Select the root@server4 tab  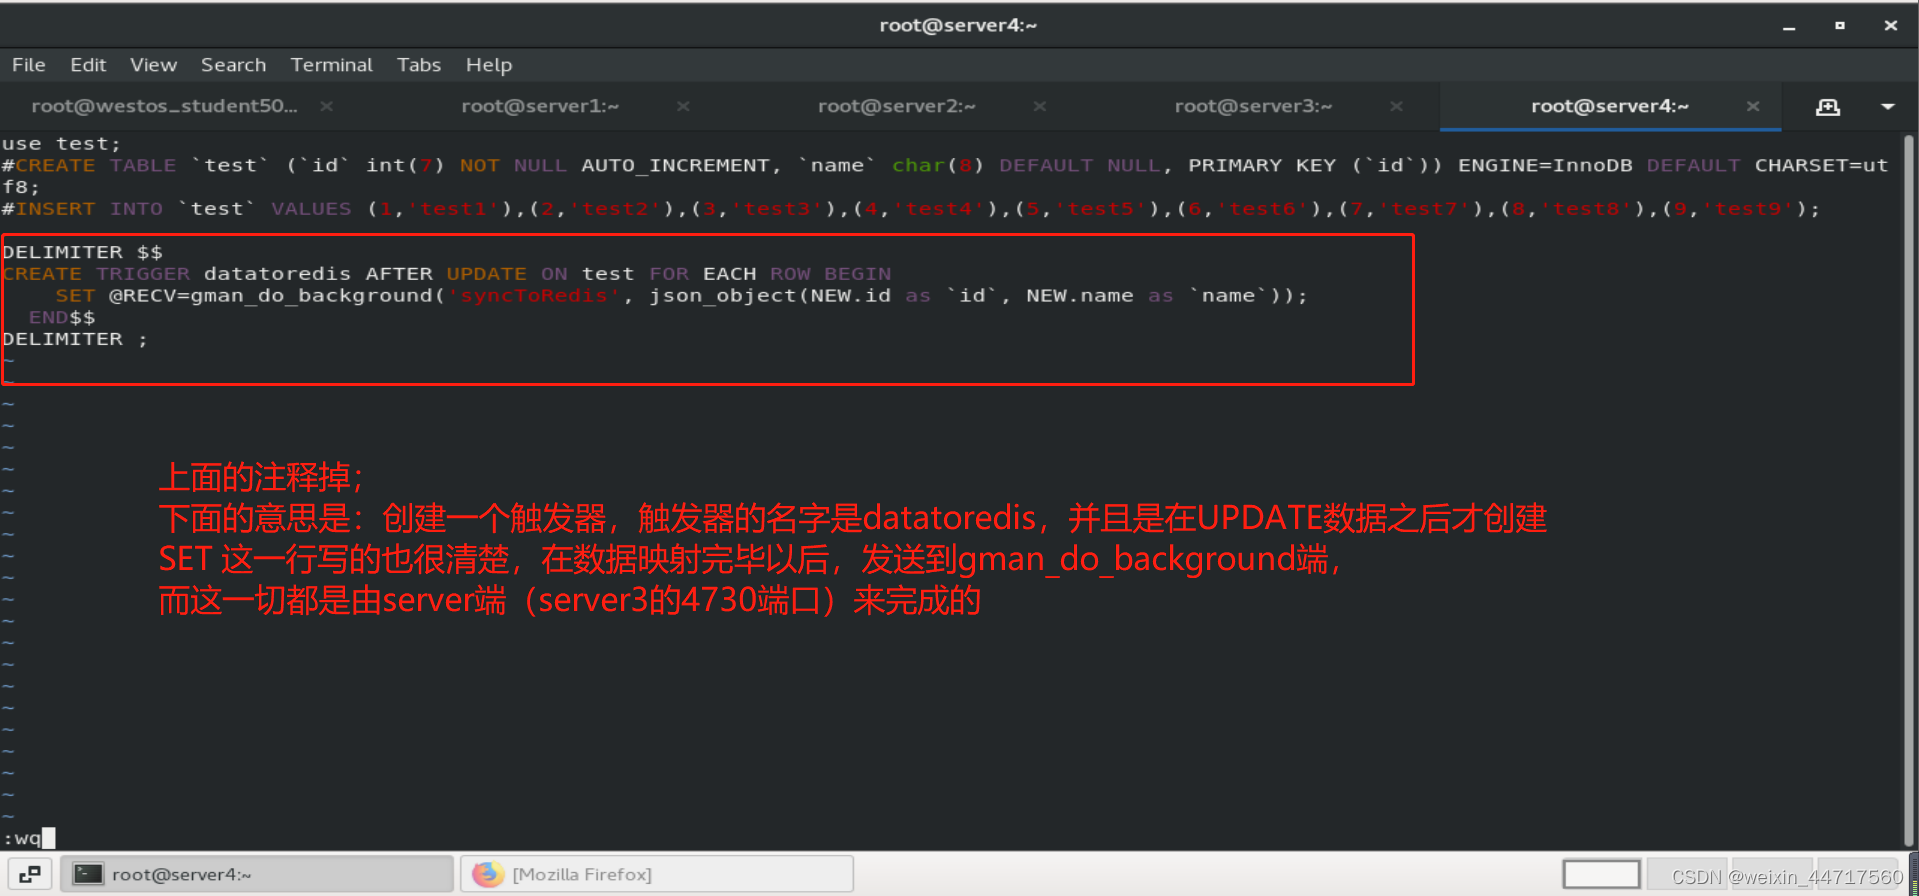click(x=1609, y=106)
